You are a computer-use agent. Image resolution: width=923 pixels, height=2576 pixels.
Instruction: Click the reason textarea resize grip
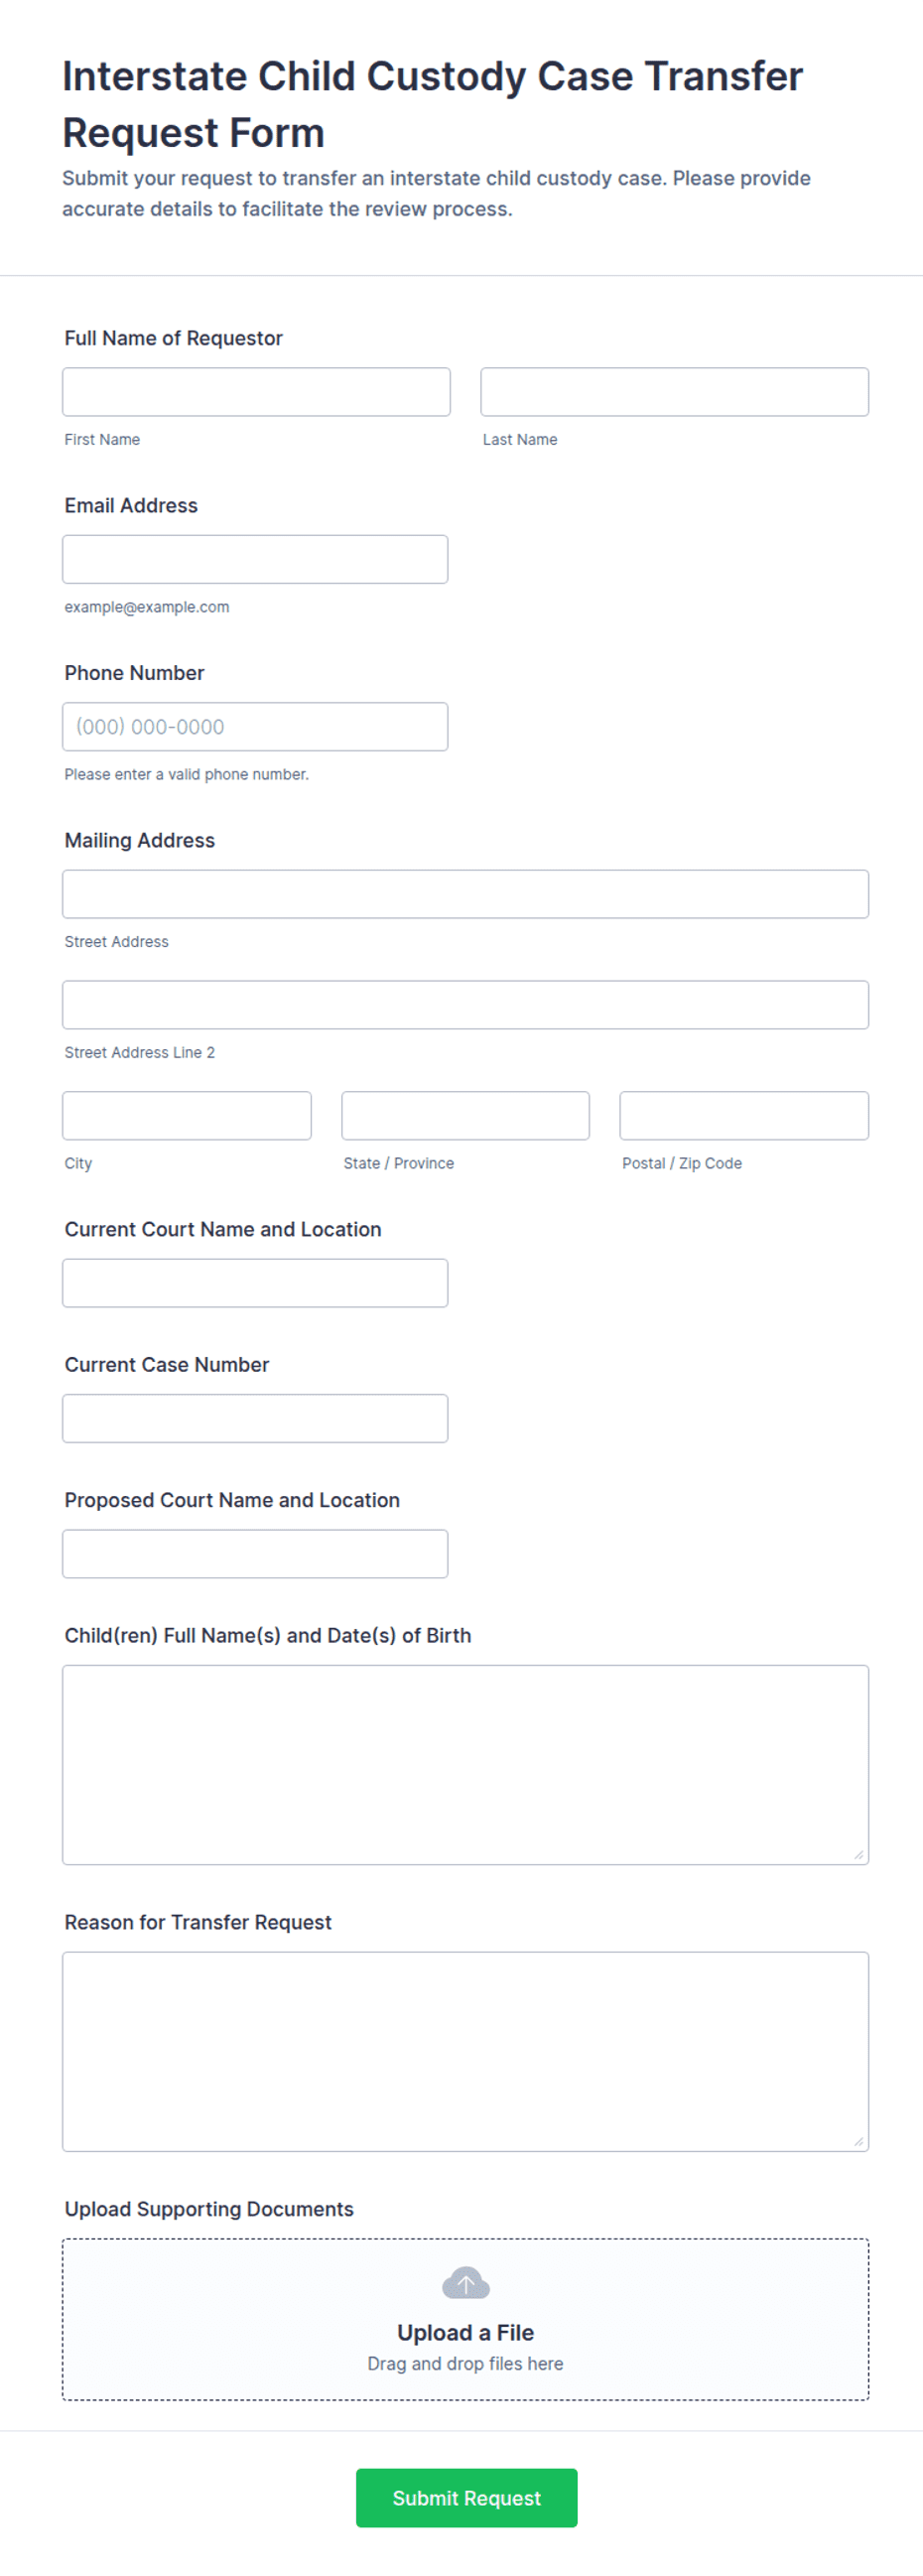coord(858,2142)
